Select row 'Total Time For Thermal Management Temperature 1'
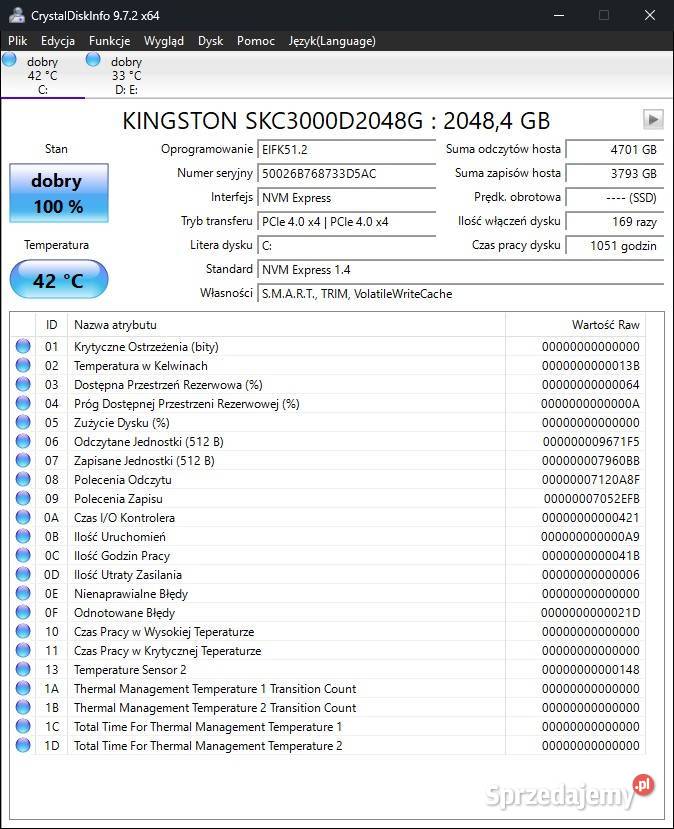 point(328,726)
